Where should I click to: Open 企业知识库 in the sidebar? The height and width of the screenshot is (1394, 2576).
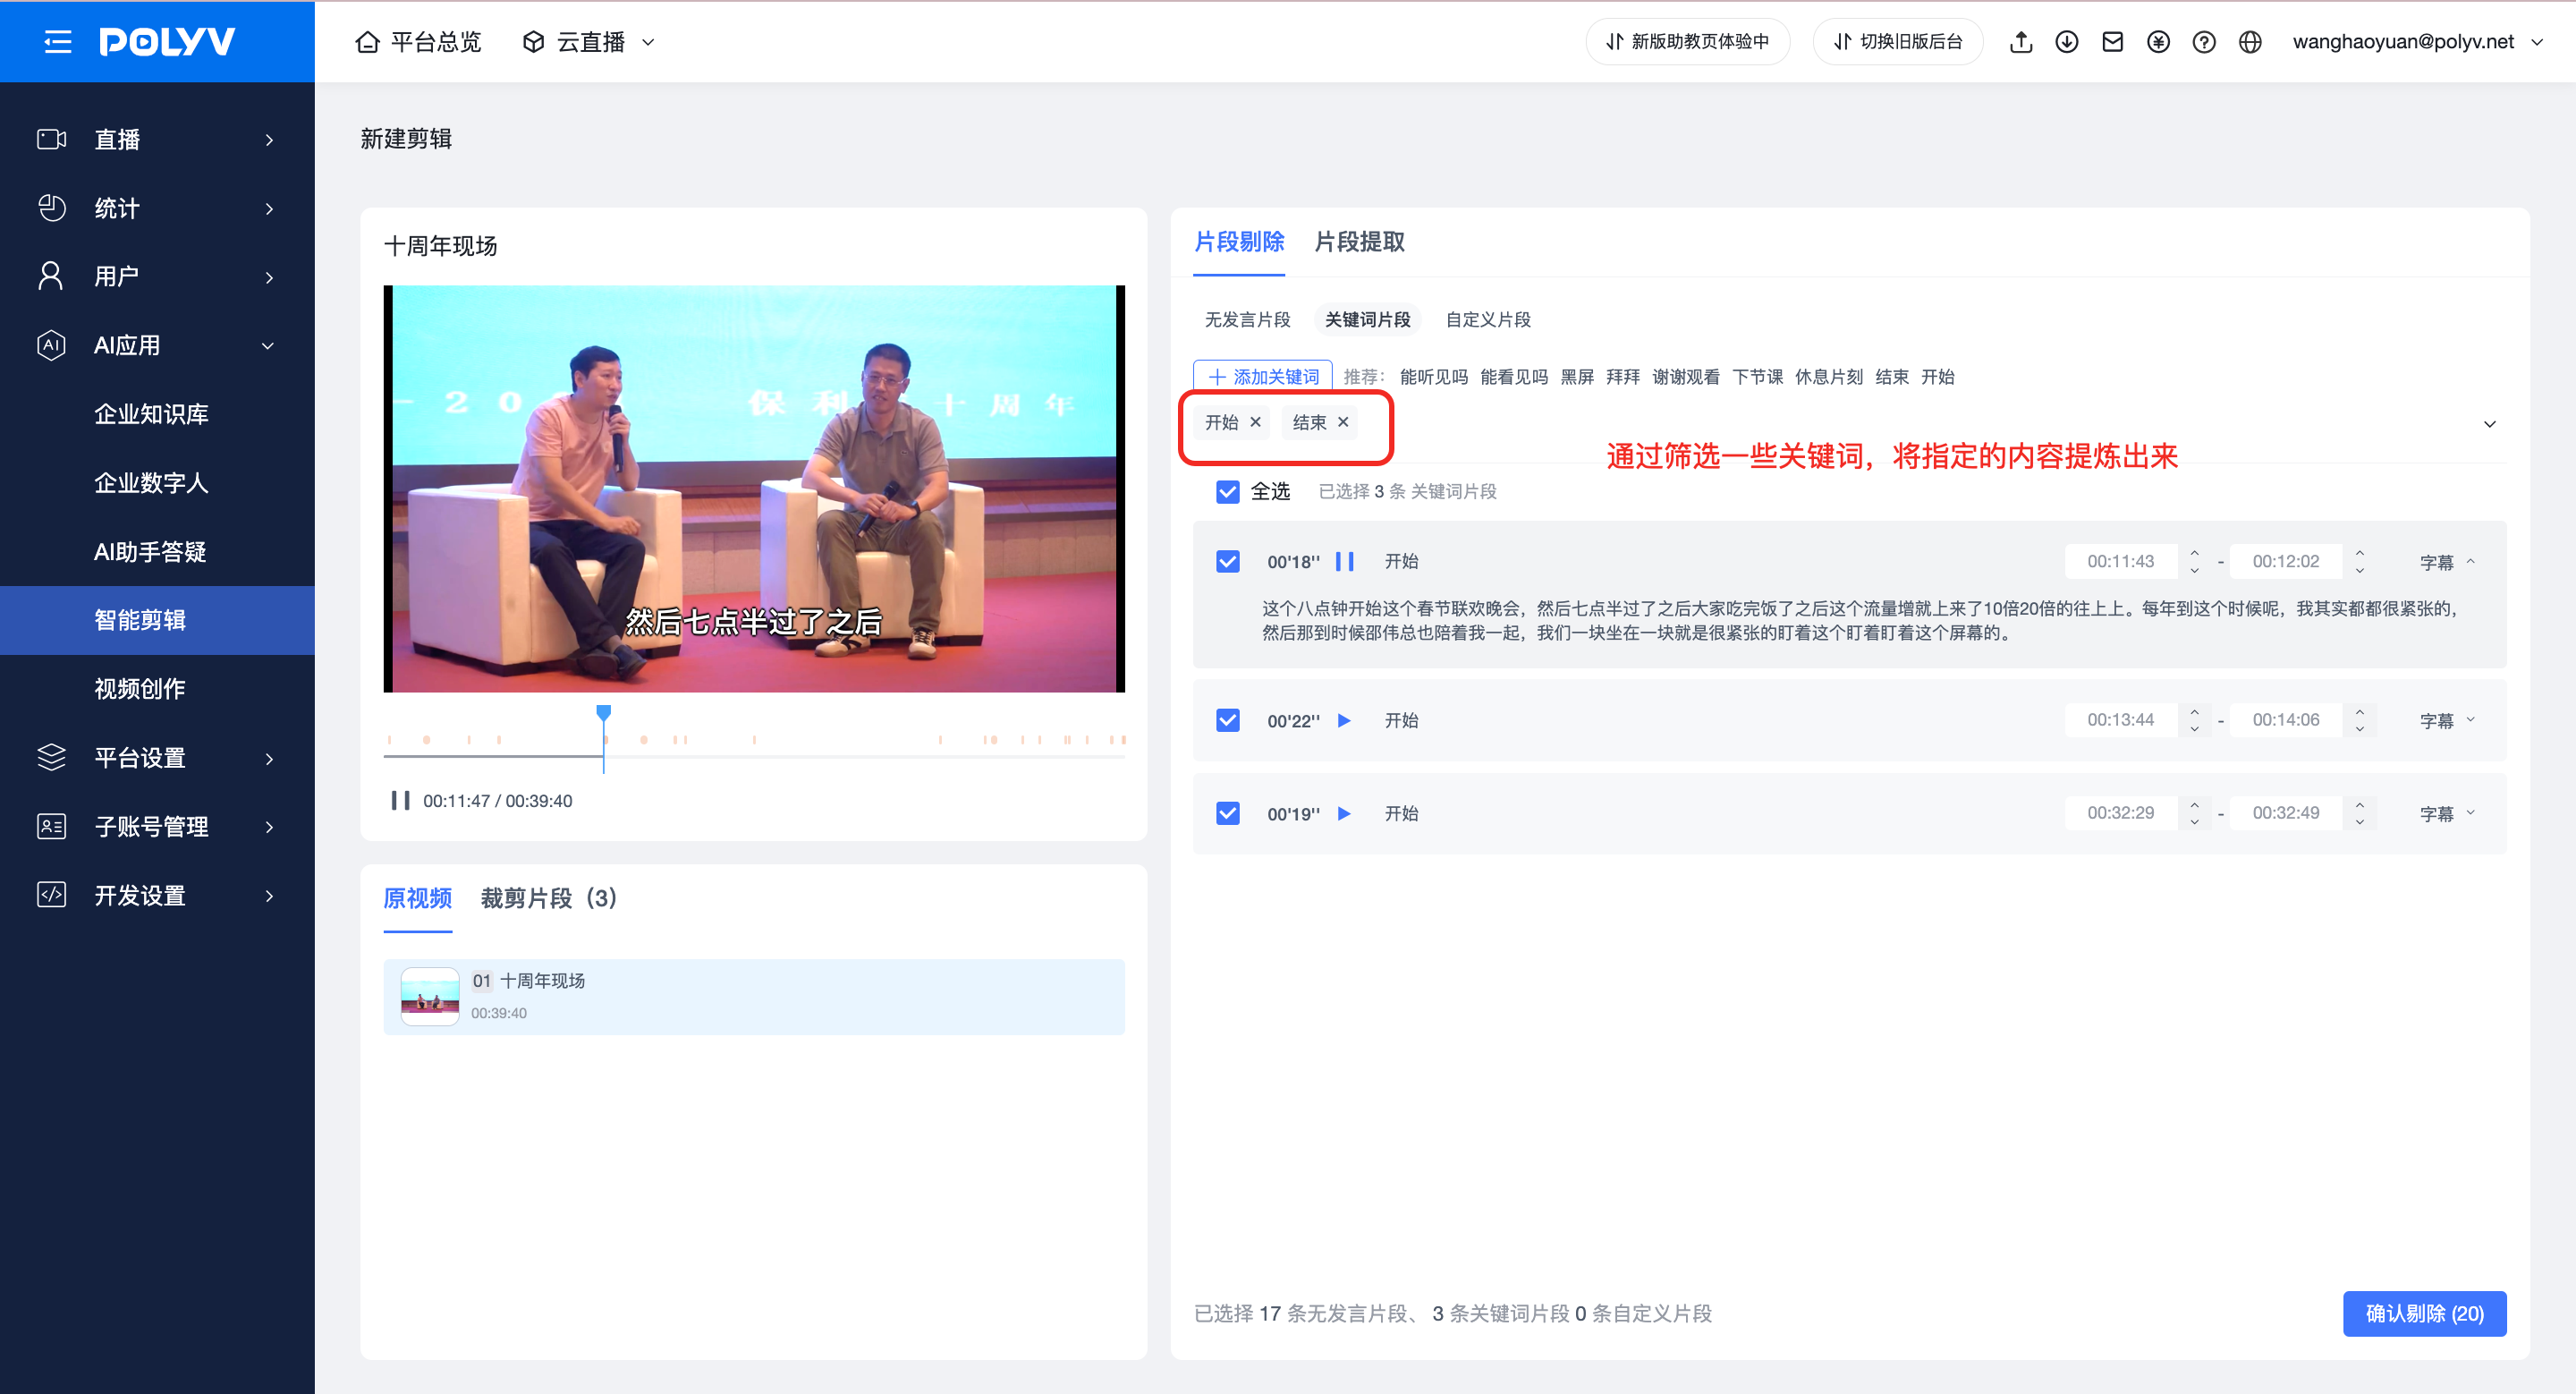tap(151, 414)
